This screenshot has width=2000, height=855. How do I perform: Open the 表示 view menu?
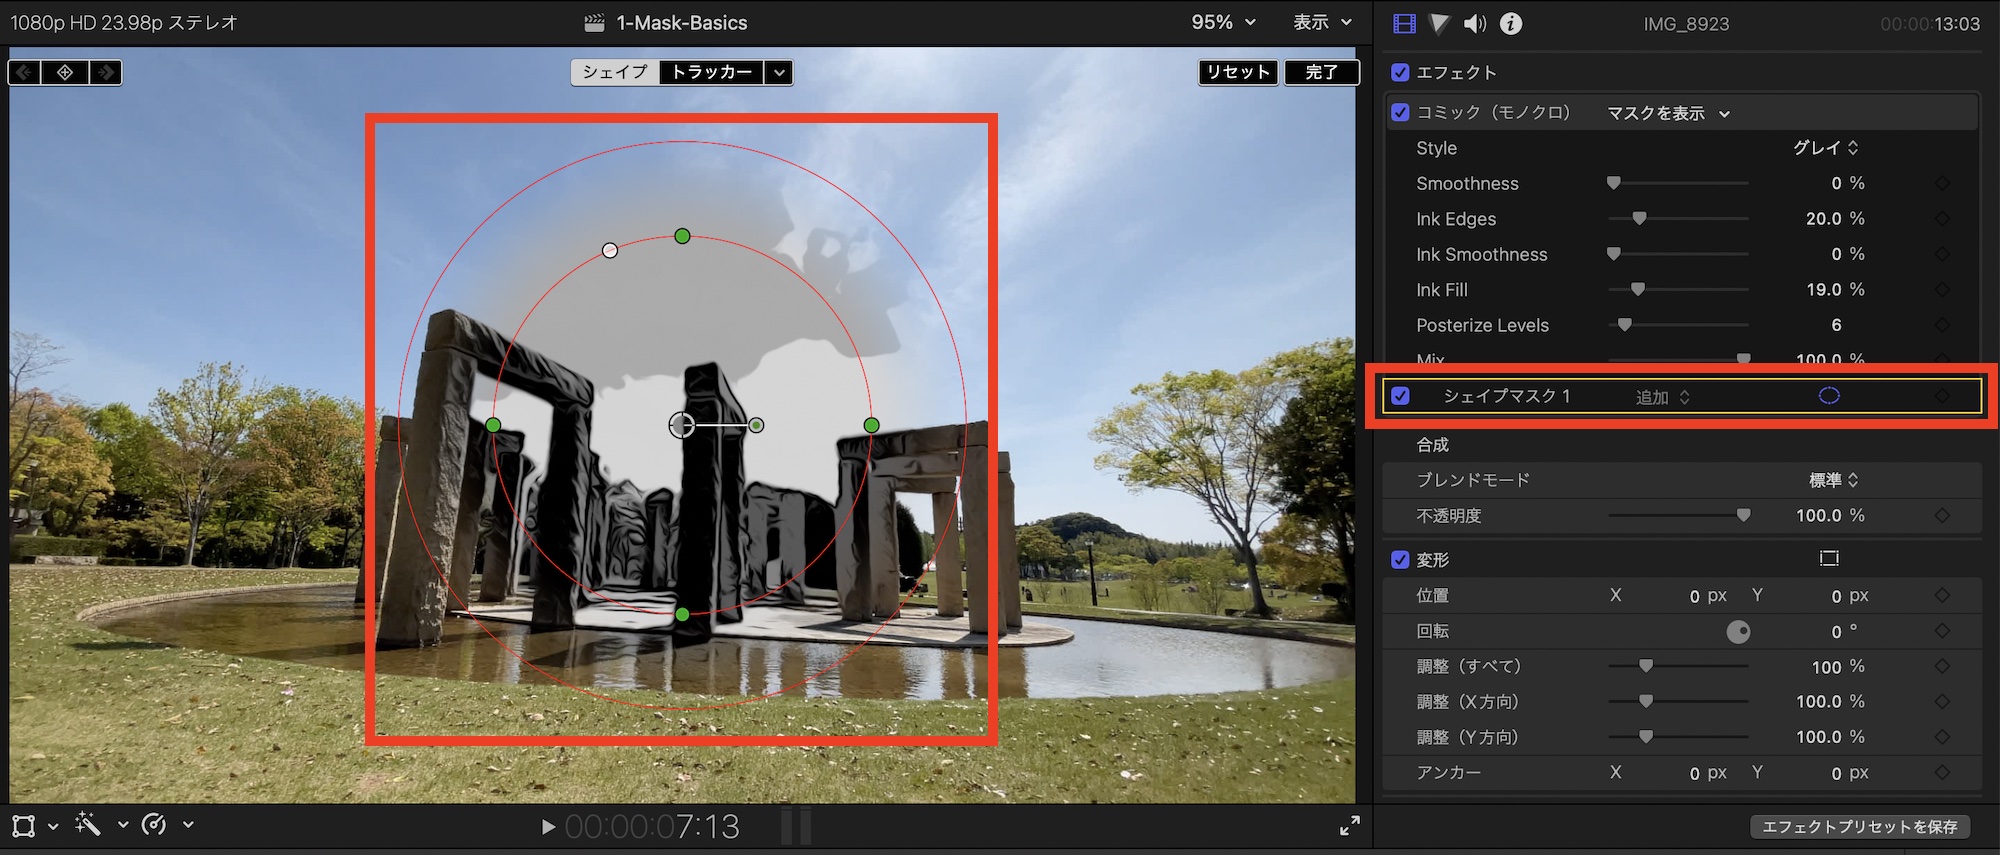pos(1321,22)
